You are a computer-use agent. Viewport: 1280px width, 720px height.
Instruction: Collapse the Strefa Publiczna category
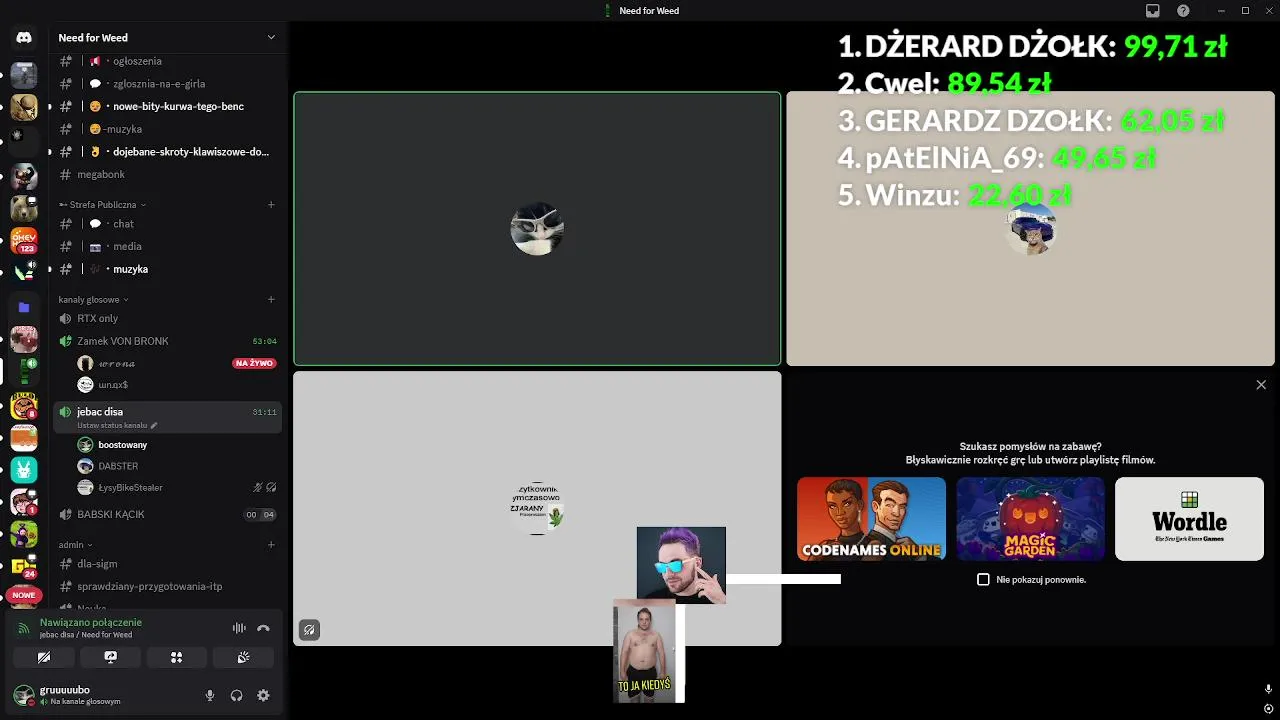click(x=103, y=205)
